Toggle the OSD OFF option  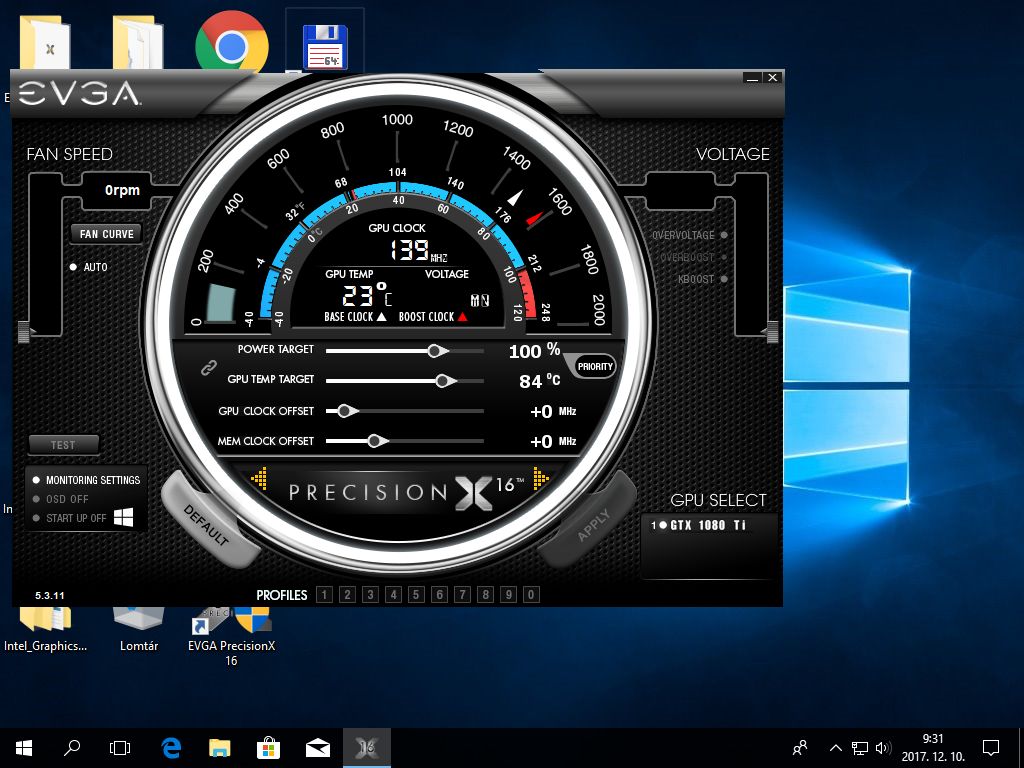(61, 499)
